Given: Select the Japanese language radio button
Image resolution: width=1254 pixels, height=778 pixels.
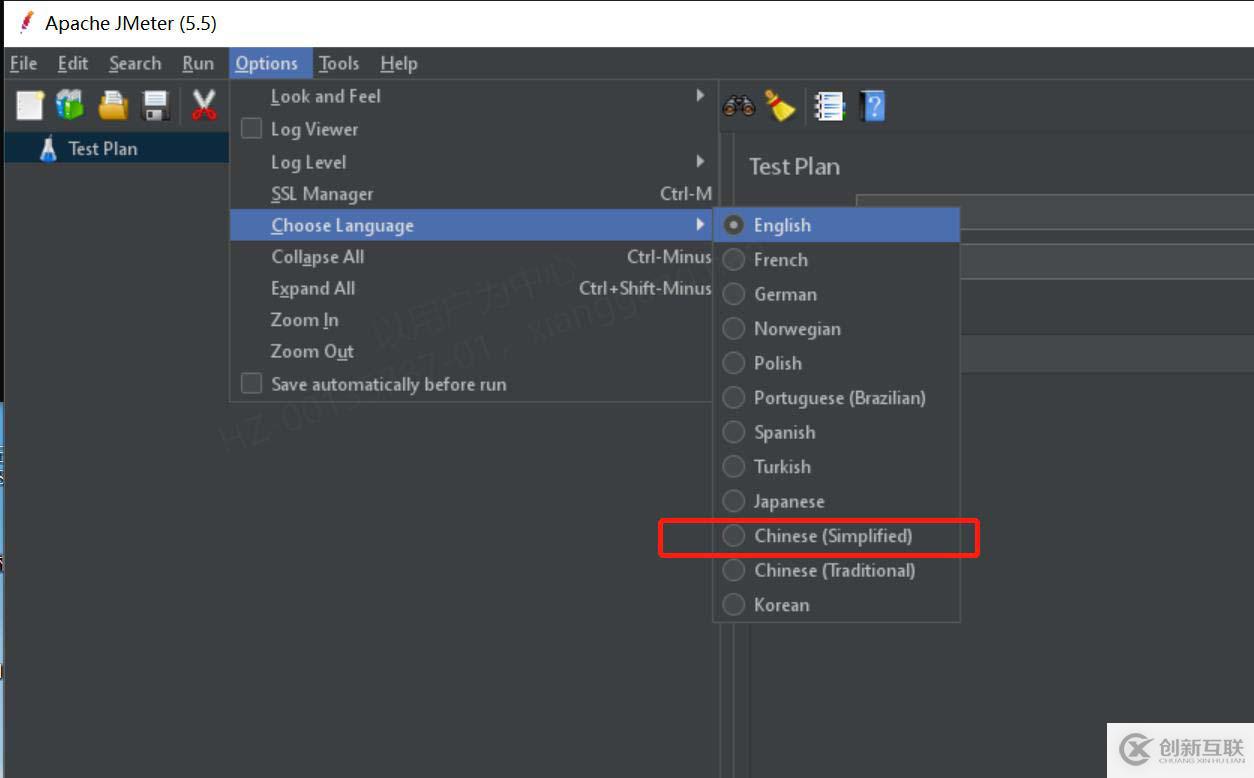Looking at the screenshot, I should click(x=734, y=501).
